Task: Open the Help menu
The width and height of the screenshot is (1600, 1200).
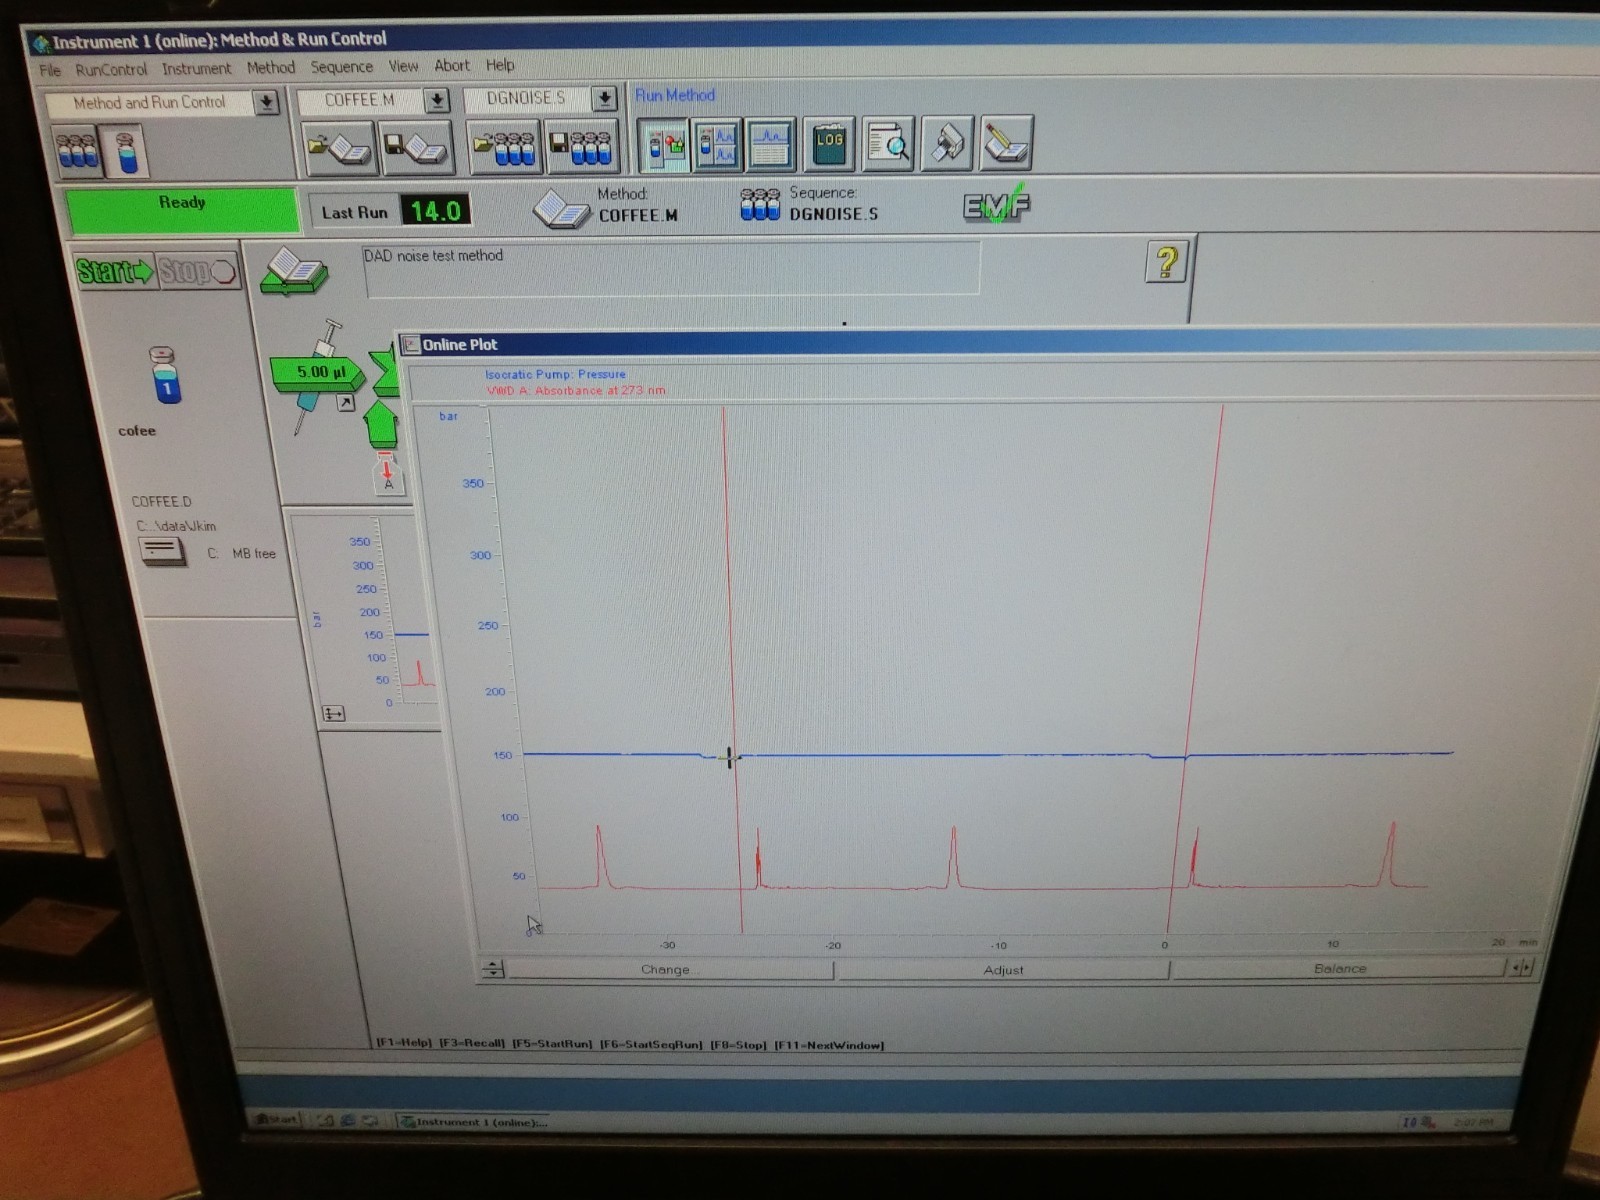Action: pyautogui.click(x=500, y=65)
